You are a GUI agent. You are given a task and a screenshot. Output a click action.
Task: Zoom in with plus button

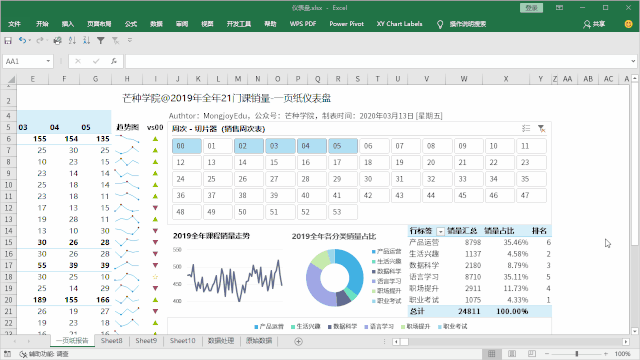[606, 354]
